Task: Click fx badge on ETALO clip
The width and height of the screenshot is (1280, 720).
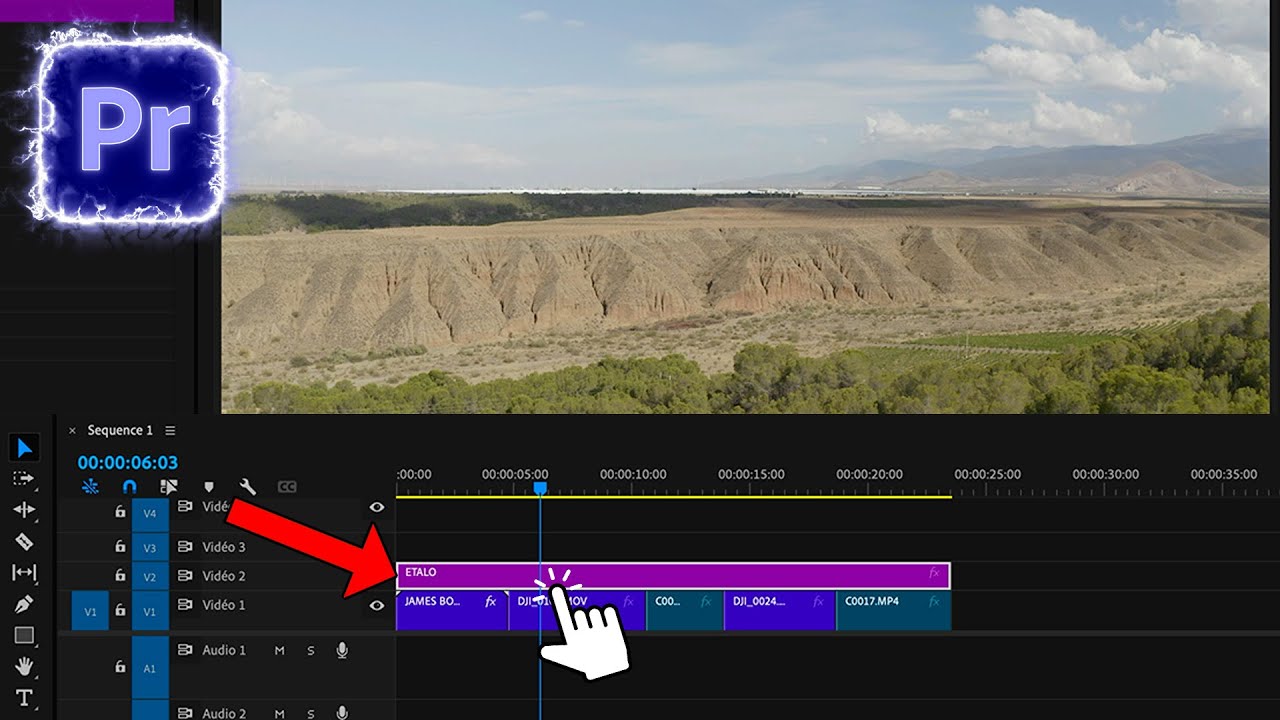Action: click(934, 573)
